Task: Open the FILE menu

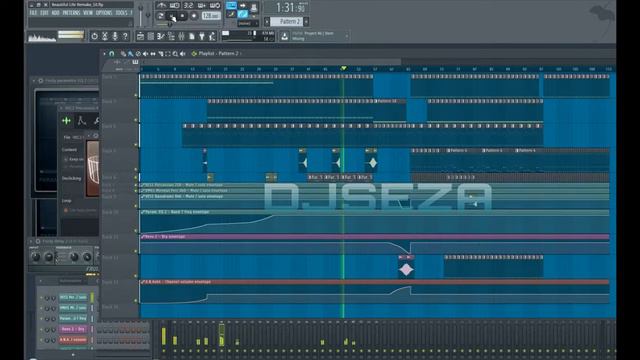Action: (33, 13)
